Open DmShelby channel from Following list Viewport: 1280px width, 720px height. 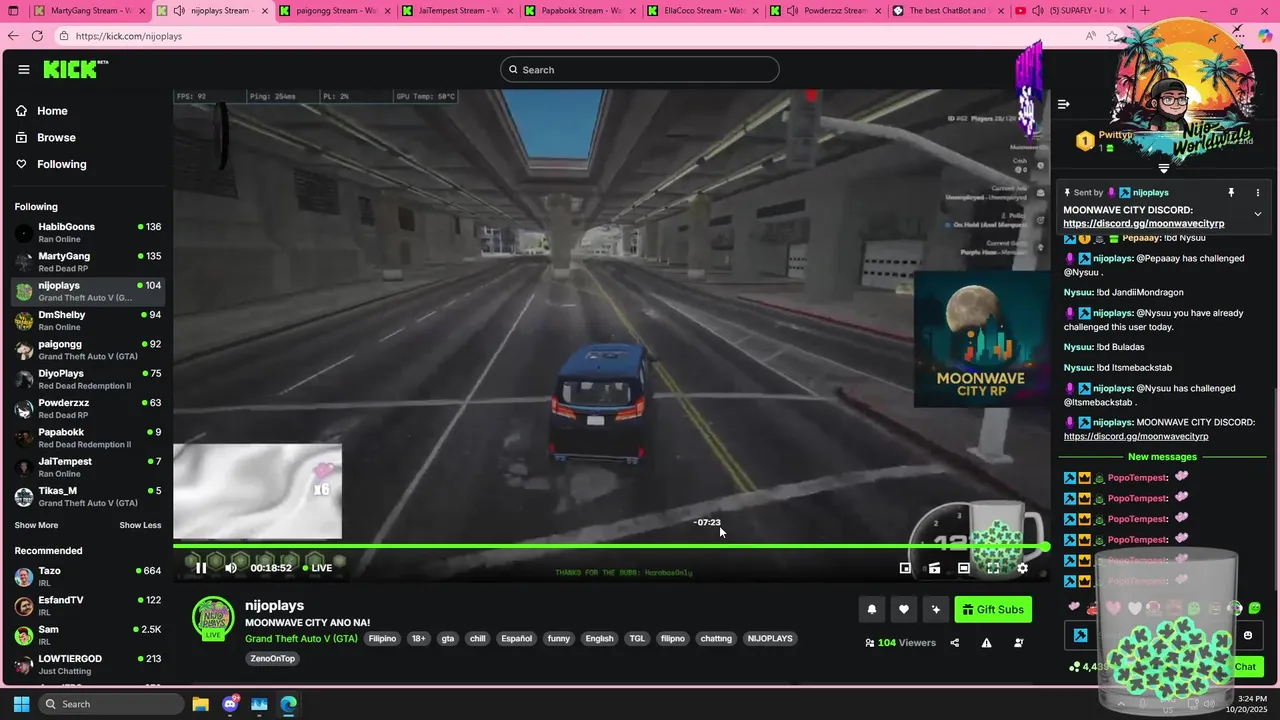point(88,321)
